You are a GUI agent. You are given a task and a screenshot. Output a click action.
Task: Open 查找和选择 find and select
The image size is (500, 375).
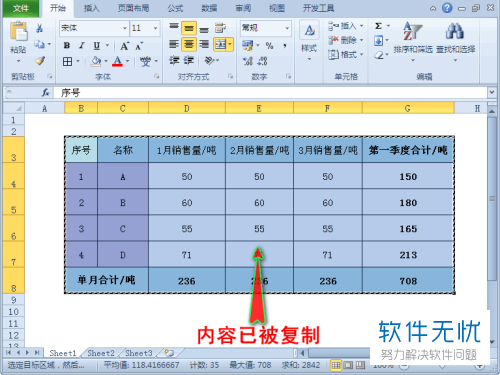pyautogui.click(x=455, y=41)
